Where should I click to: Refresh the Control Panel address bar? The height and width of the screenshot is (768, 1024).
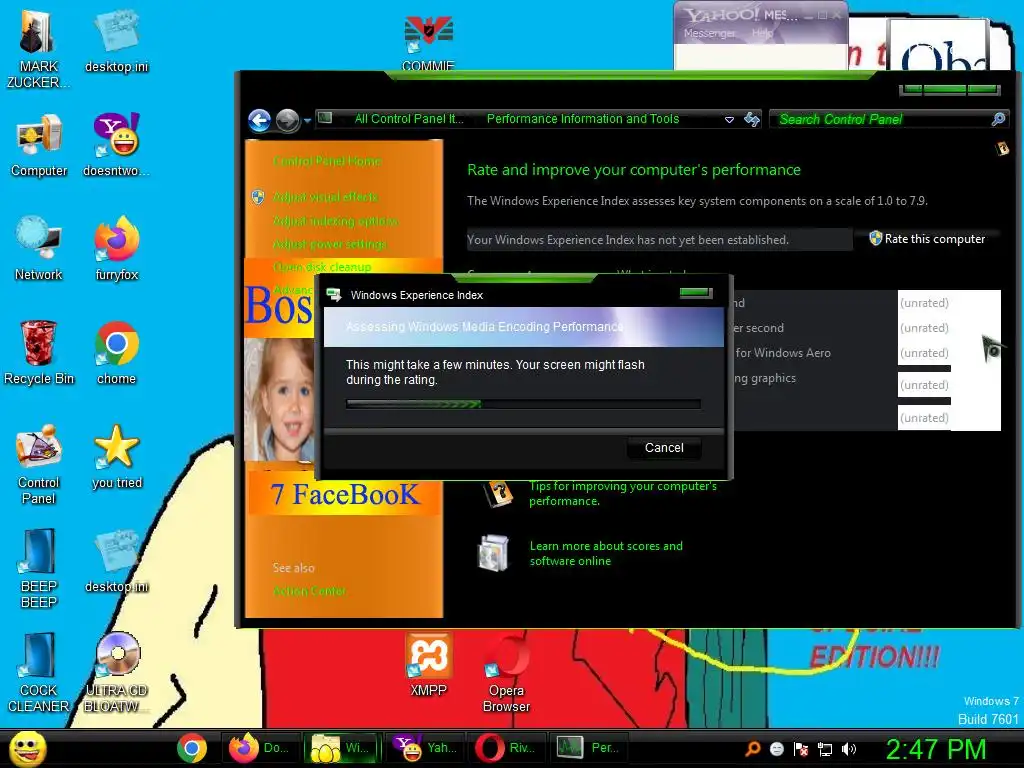tap(752, 119)
